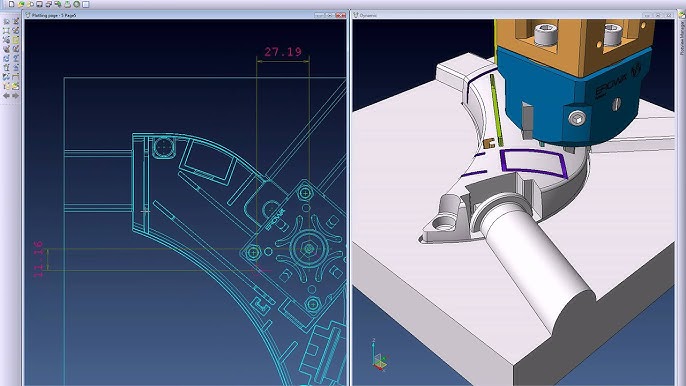
Task: Click the monitor-shaped icon in top toolbar
Action: [x=39, y=4]
